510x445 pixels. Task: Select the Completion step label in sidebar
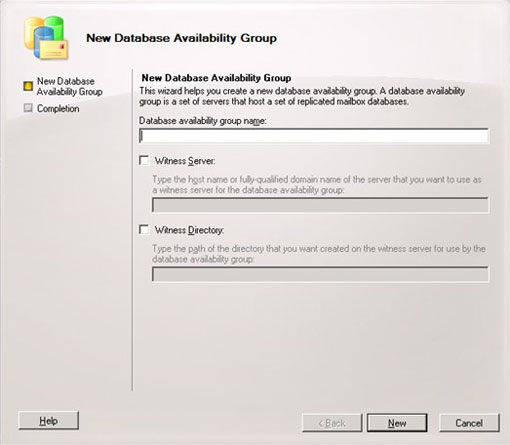pyautogui.click(x=58, y=108)
